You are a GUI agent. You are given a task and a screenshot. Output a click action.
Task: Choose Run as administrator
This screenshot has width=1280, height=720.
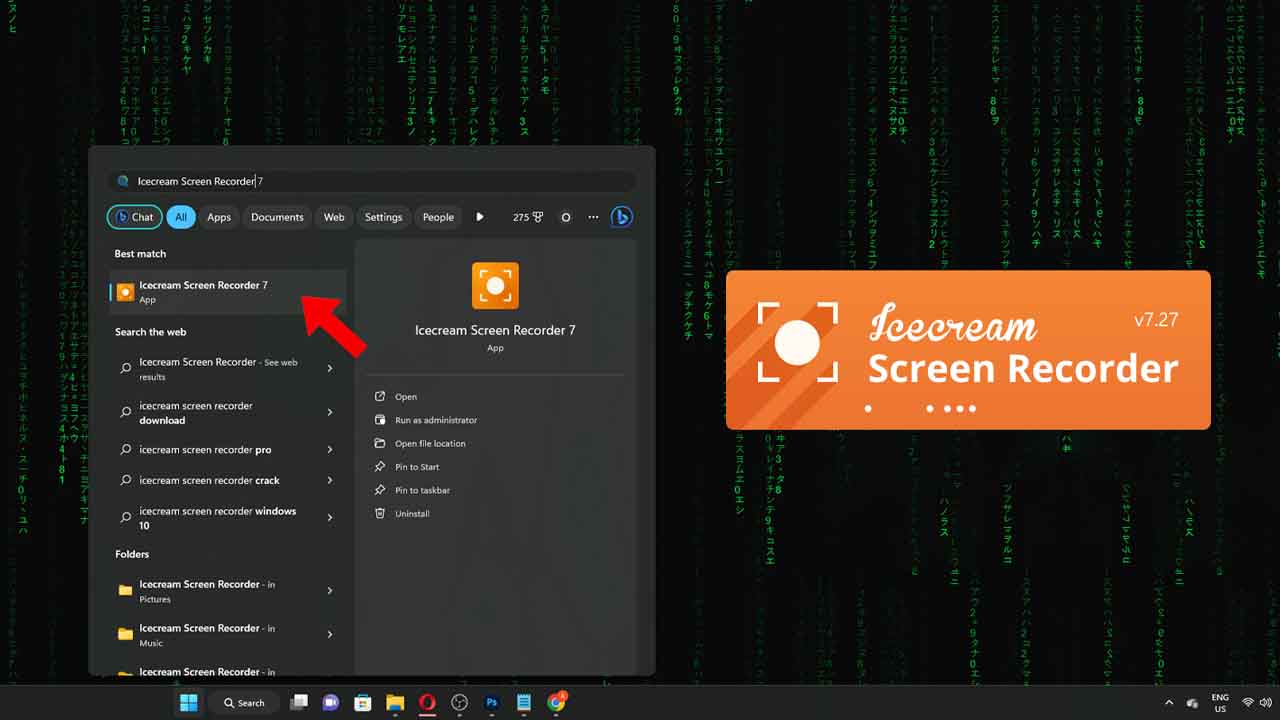(x=425, y=420)
